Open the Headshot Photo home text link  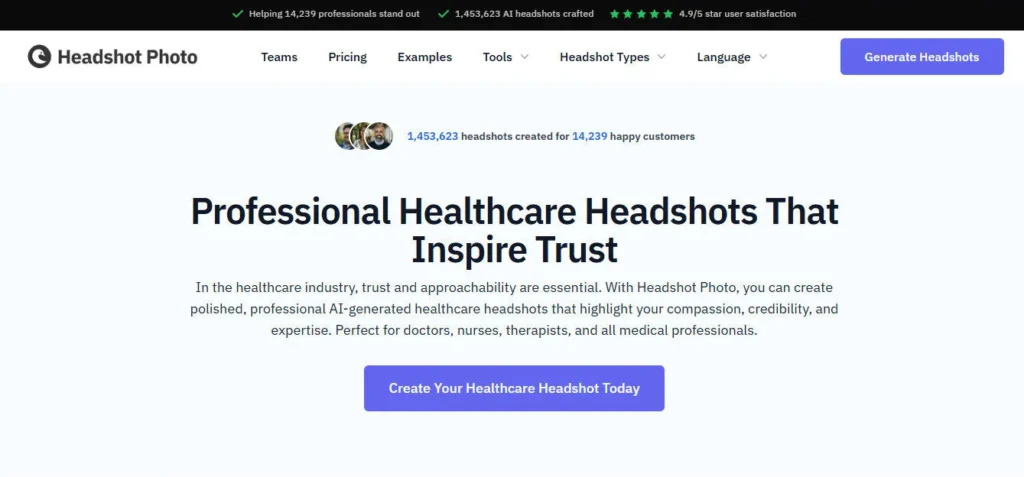point(127,57)
